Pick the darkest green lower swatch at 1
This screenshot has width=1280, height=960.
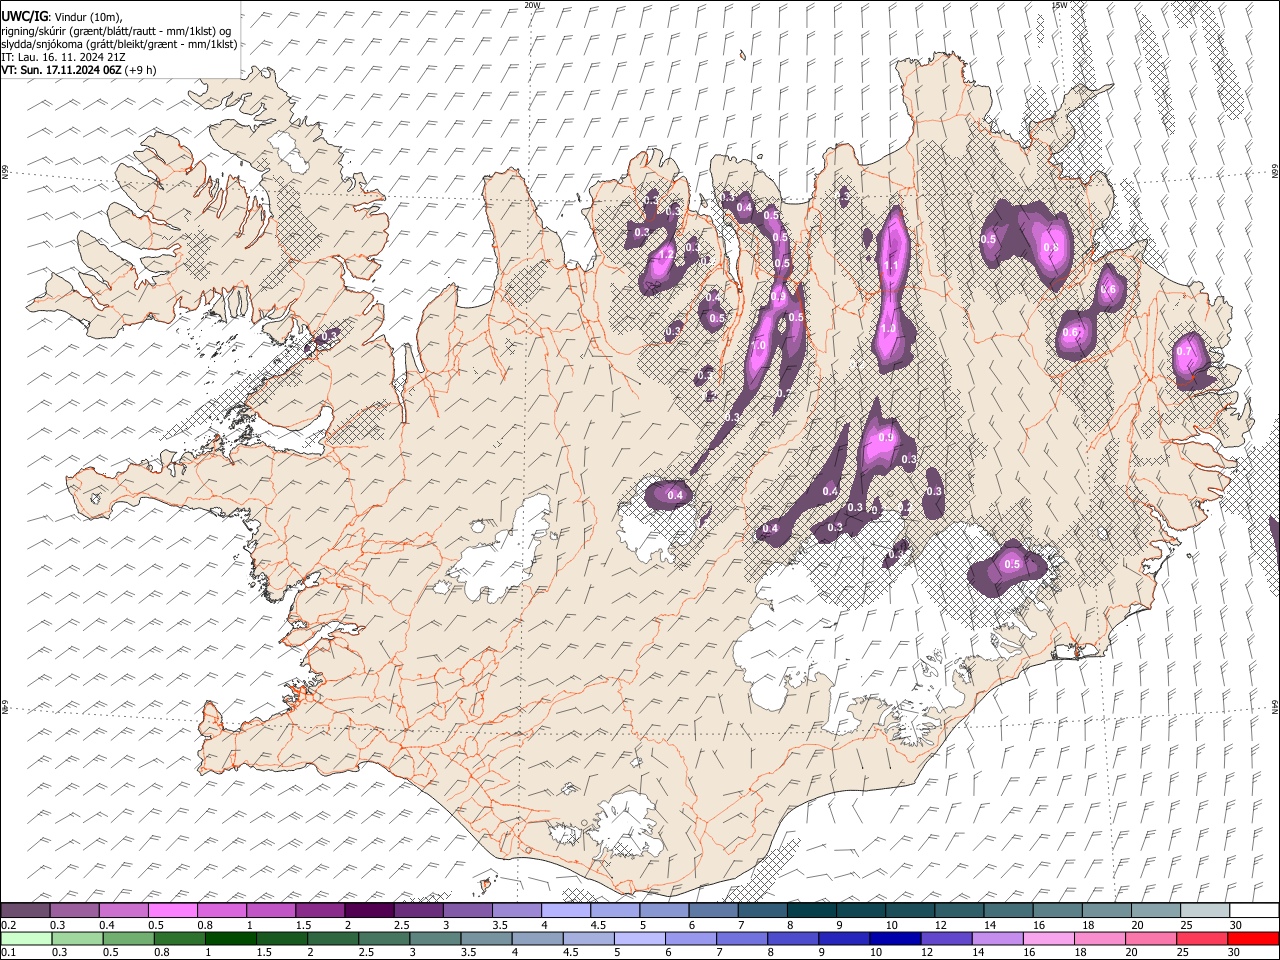click(x=230, y=938)
